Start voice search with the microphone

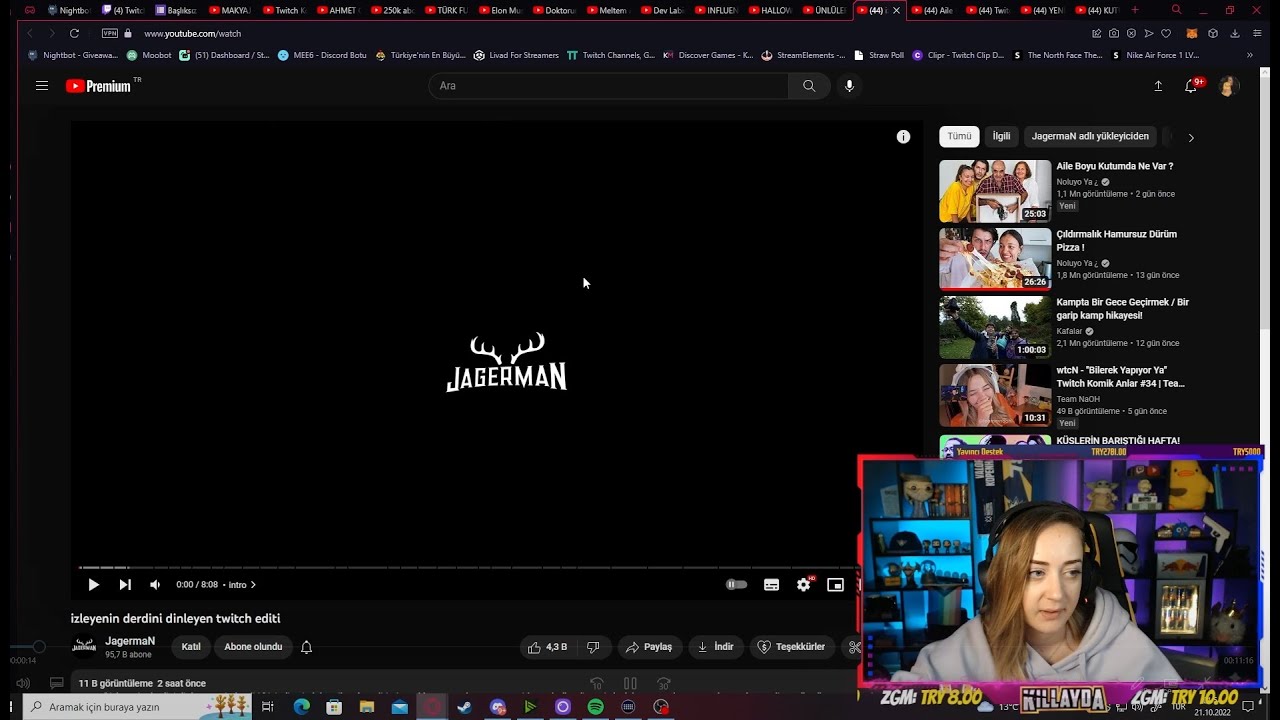(x=849, y=86)
